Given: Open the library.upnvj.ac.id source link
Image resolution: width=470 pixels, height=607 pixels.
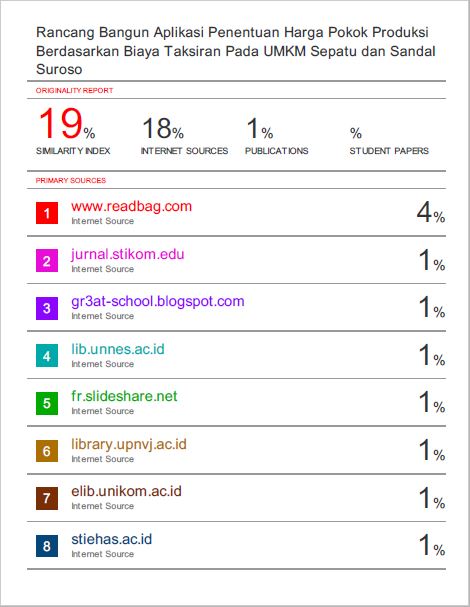Looking at the screenshot, I should [129, 444].
